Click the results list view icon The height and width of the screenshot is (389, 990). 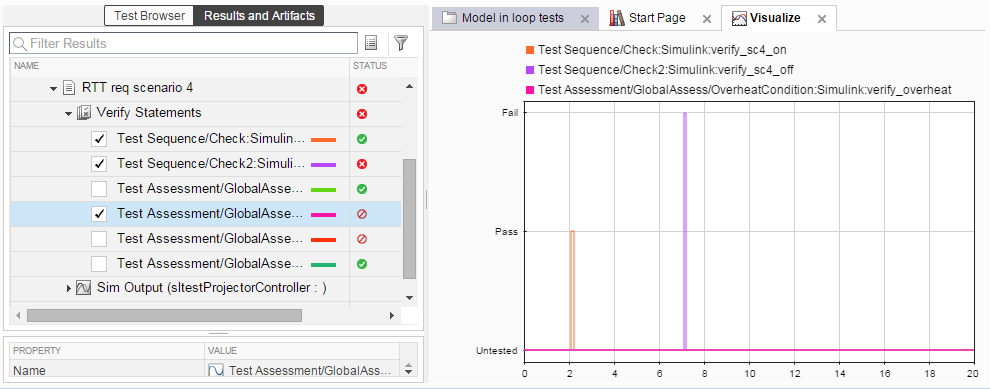(371, 43)
